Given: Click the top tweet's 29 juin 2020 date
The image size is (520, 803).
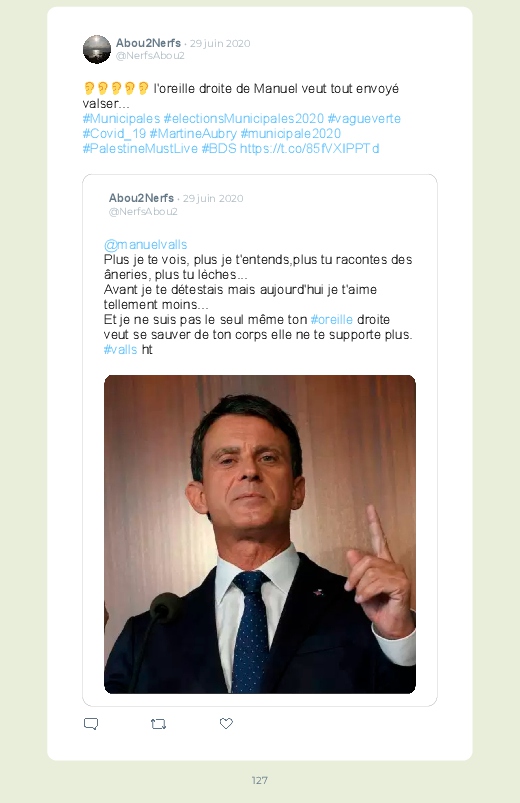Looking at the screenshot, I should [220, 43].
